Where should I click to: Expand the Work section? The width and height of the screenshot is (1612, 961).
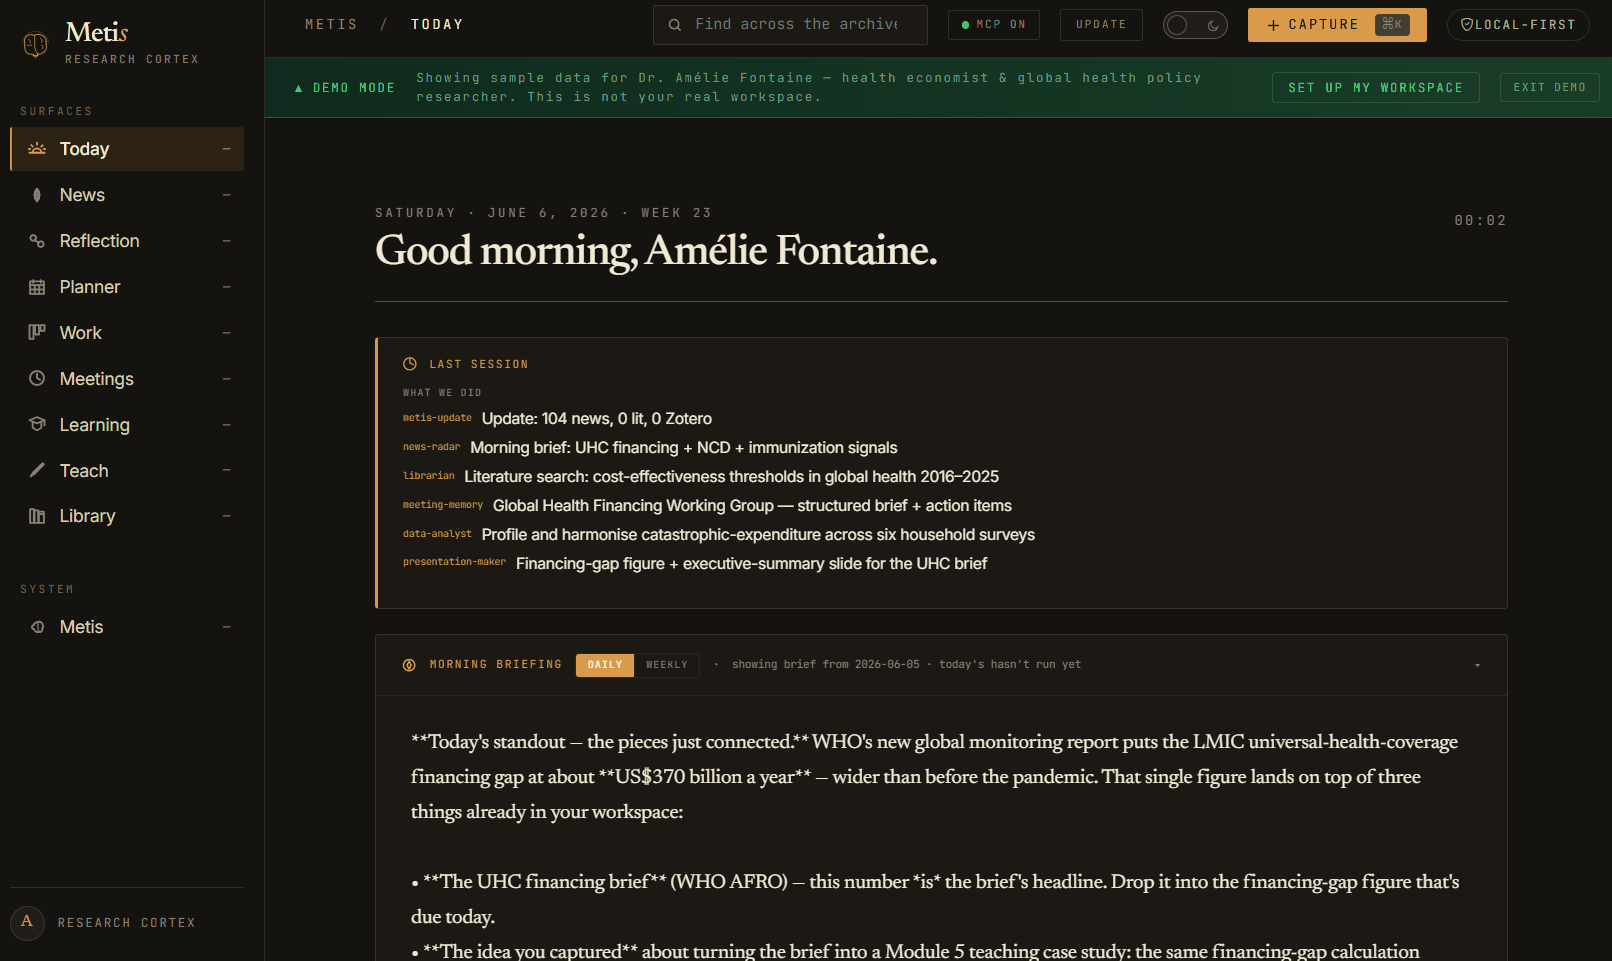pyautogui.click(x=227, y=333)
